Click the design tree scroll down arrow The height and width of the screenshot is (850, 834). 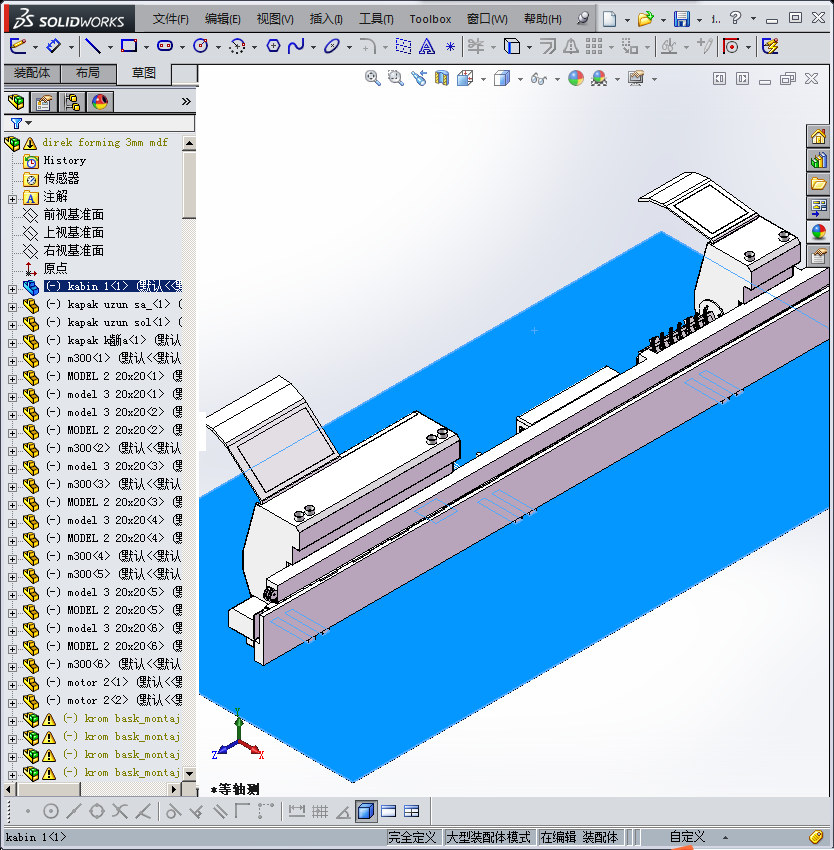[x=189, y=773]
